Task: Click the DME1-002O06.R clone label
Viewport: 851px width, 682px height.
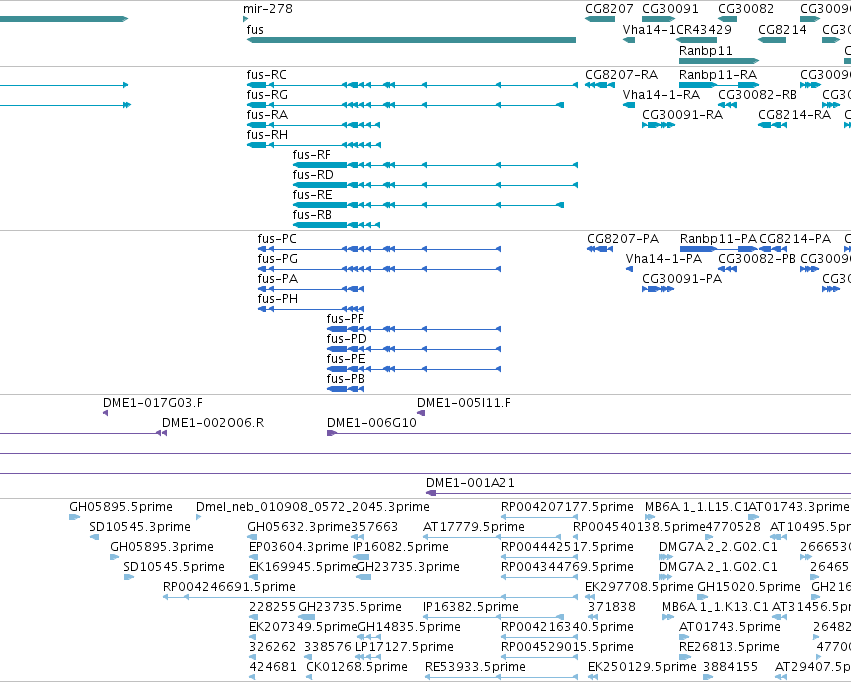Action: click(x=213, y=423)
